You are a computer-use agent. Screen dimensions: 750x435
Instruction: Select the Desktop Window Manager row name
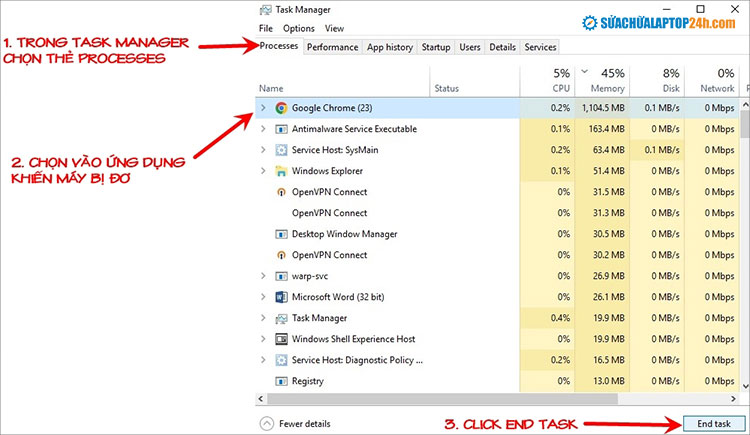pos(344,234)
